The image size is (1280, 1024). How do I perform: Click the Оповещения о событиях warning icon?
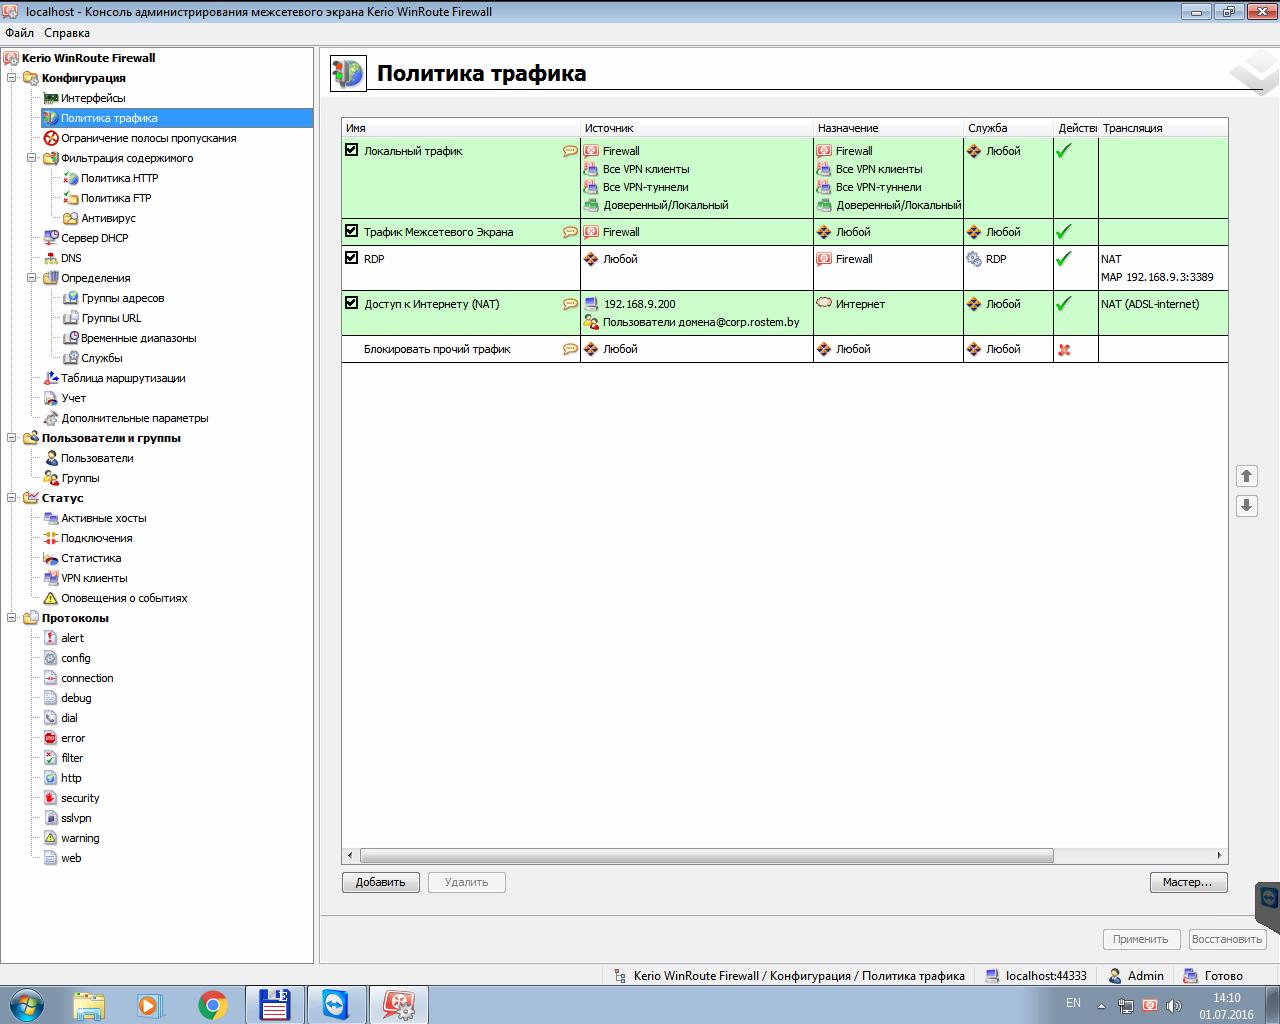pos(51,598)
